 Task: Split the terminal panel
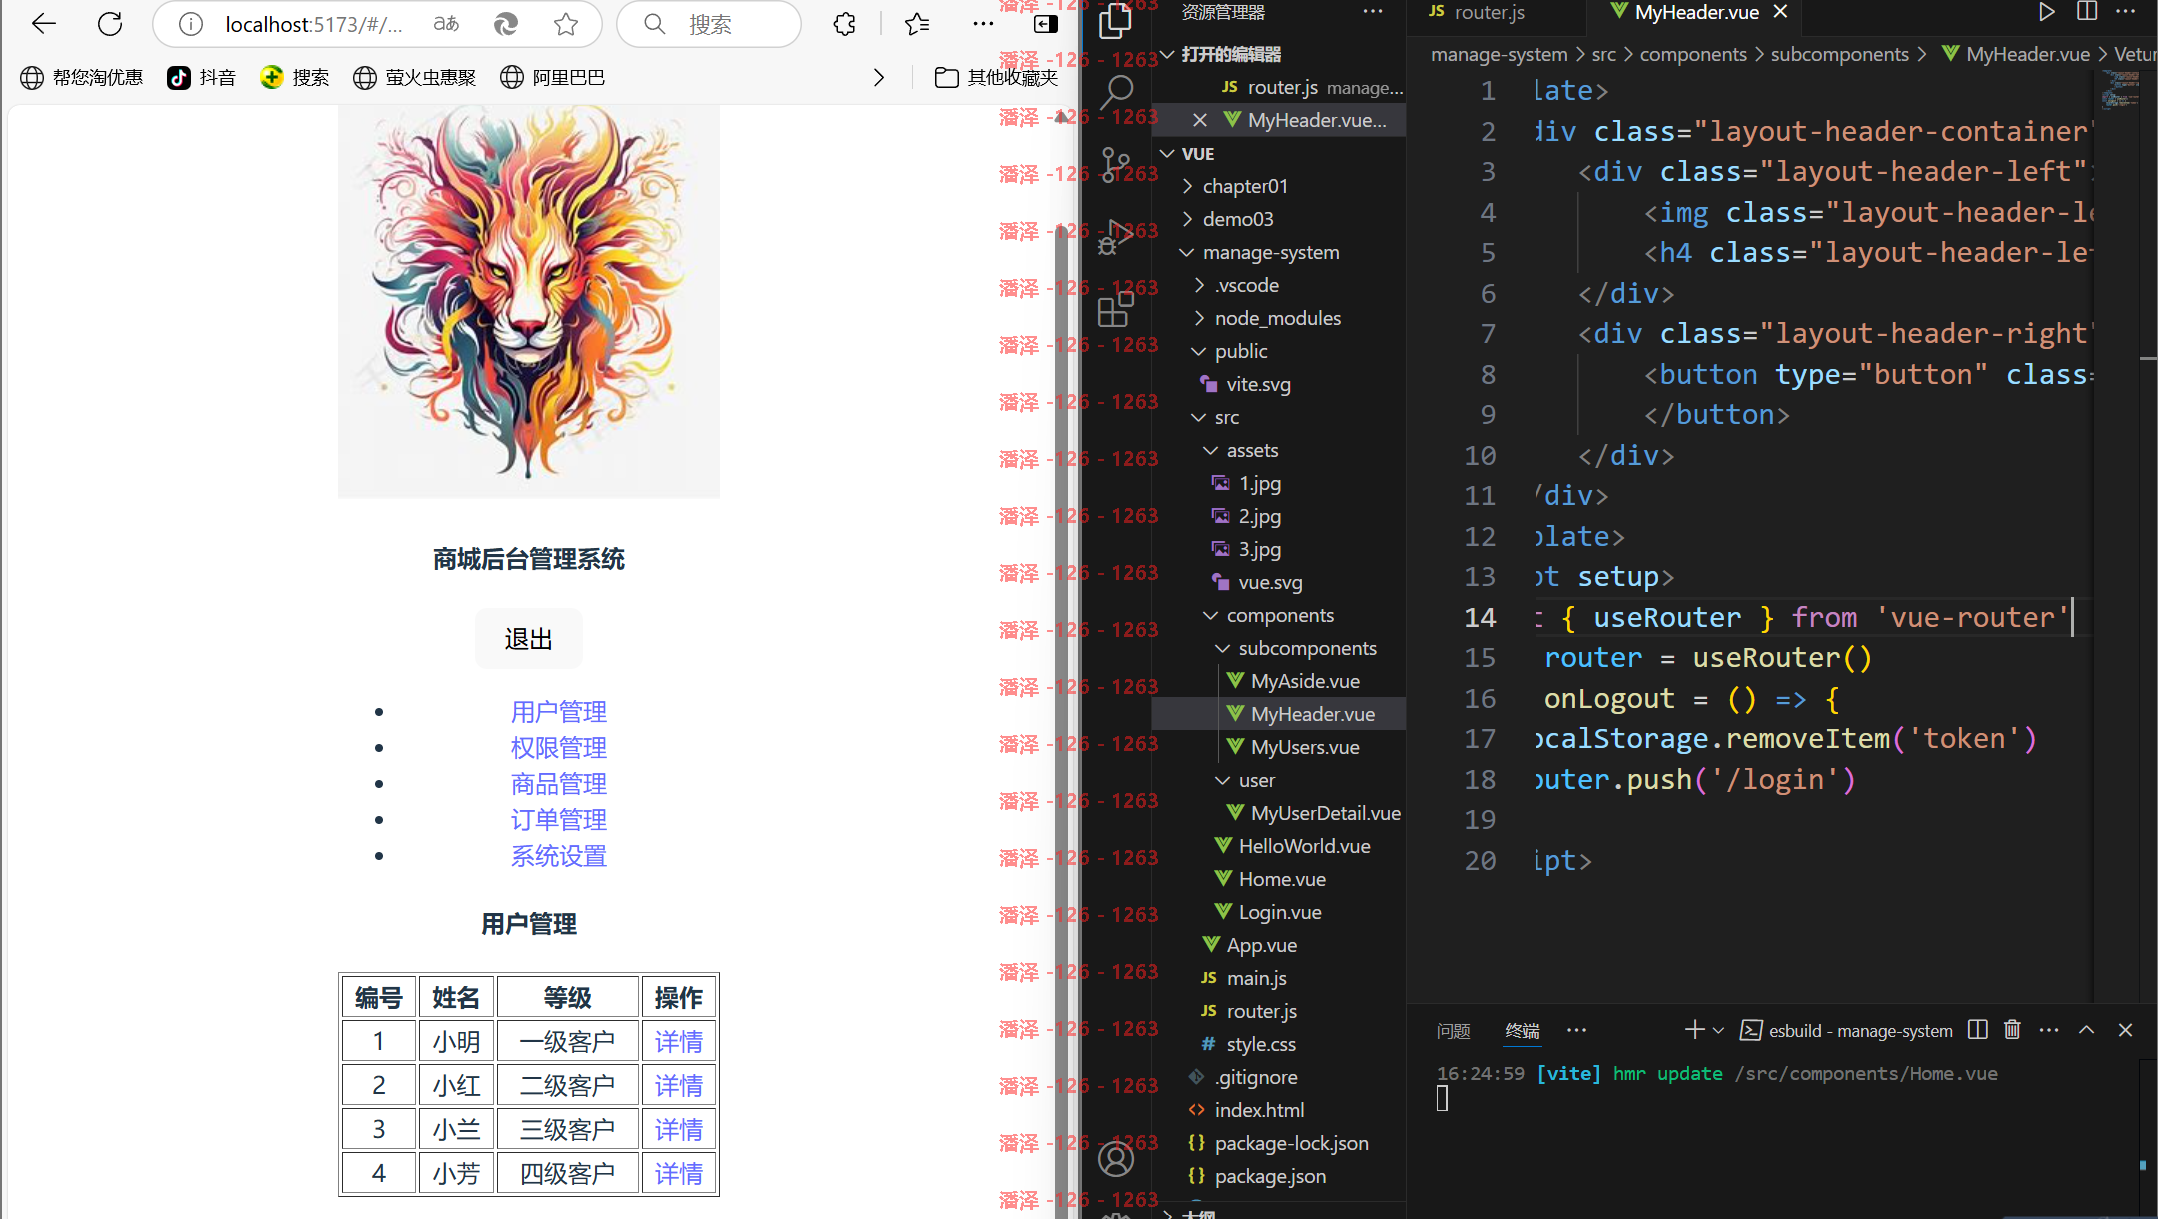coord(1977,1030)
